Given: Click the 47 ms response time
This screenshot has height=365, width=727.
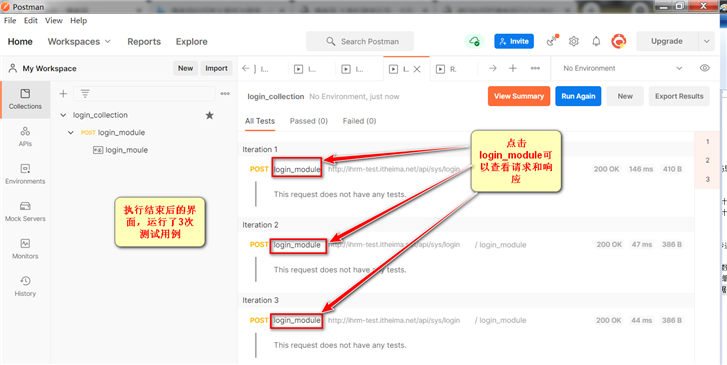Looking at the screenshot, I should [642, 244].
